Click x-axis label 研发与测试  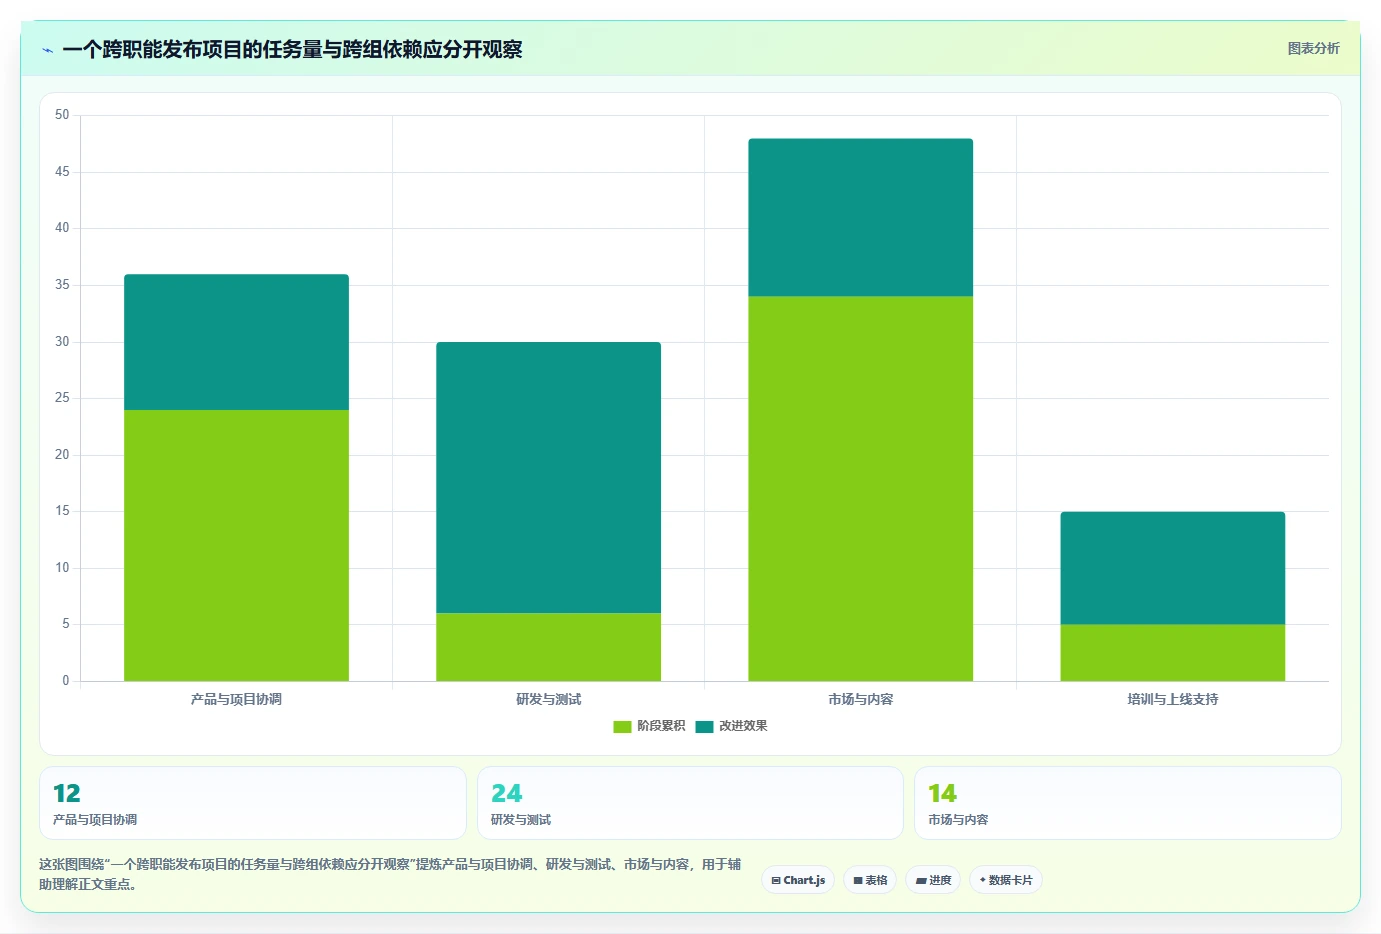[x=548, y=699]
